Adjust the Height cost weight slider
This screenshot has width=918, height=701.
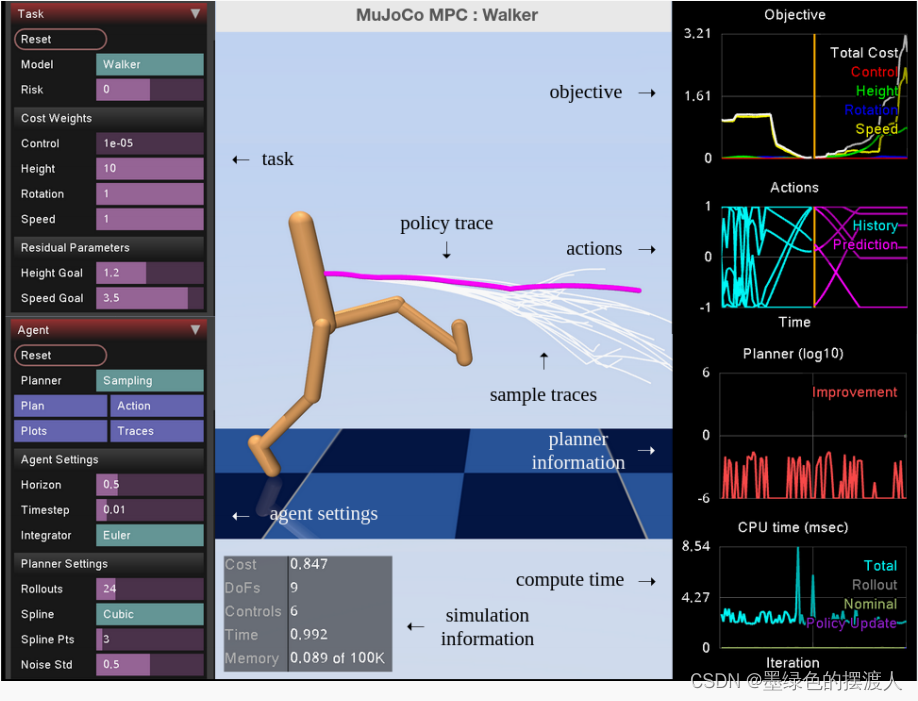click(x=150, y=169)
